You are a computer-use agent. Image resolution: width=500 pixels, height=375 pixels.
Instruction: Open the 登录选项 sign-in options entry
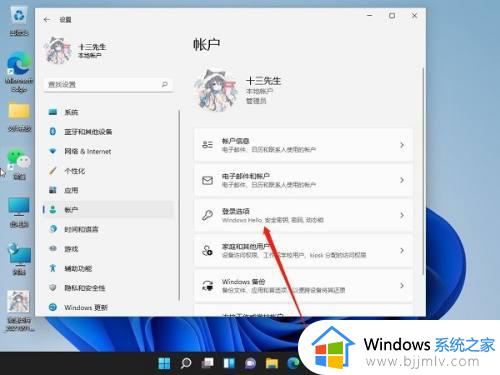(304, 215)
